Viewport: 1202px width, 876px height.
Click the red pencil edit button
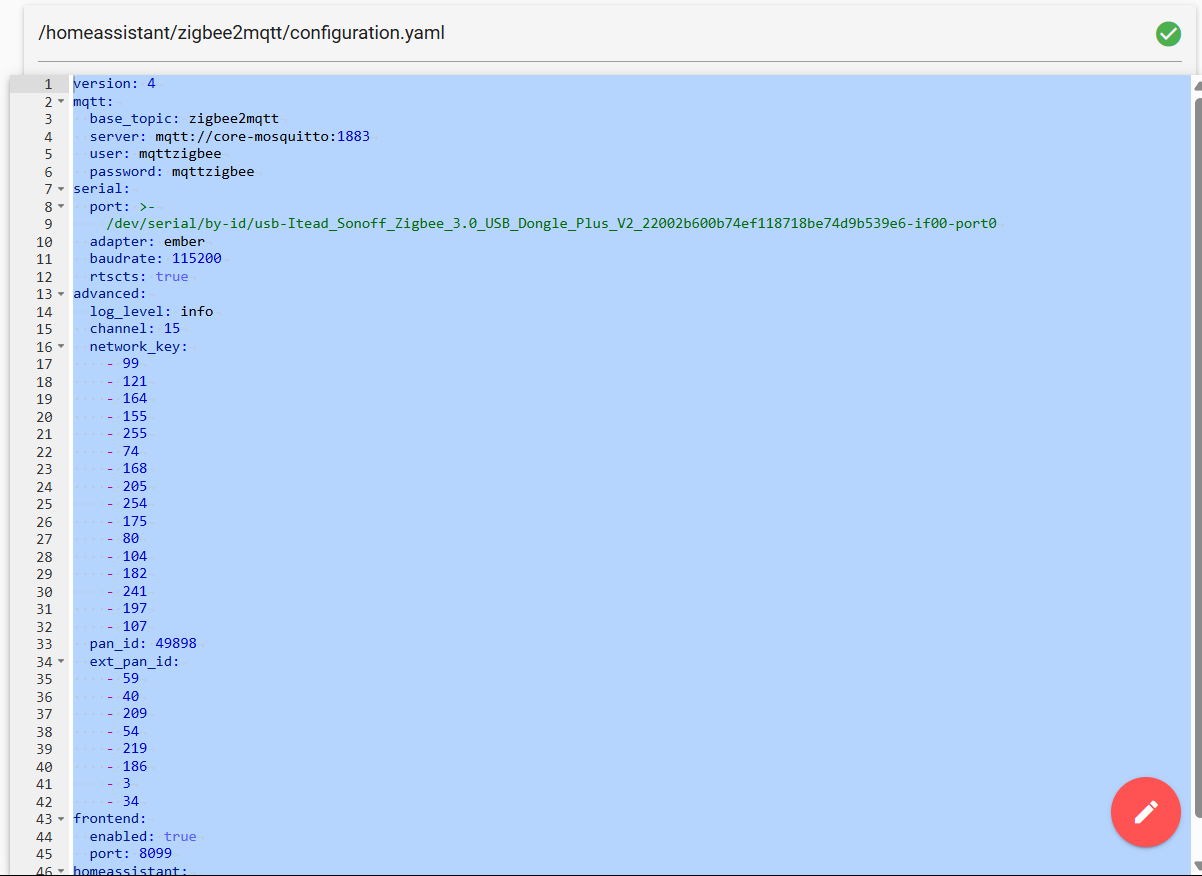pos(1145,812)
